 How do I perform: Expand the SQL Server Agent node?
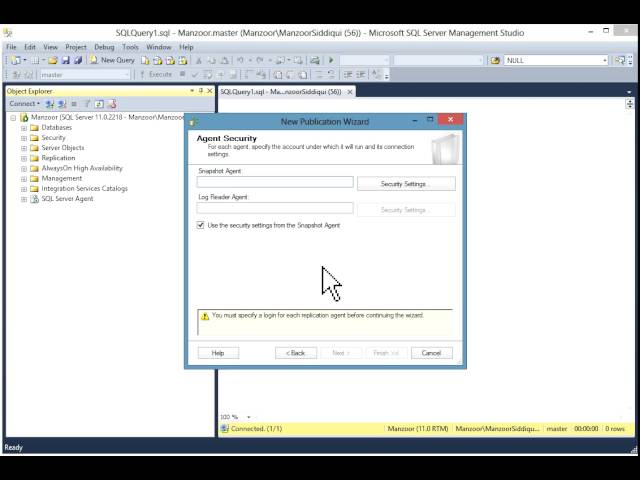click(x=24, y=200)
